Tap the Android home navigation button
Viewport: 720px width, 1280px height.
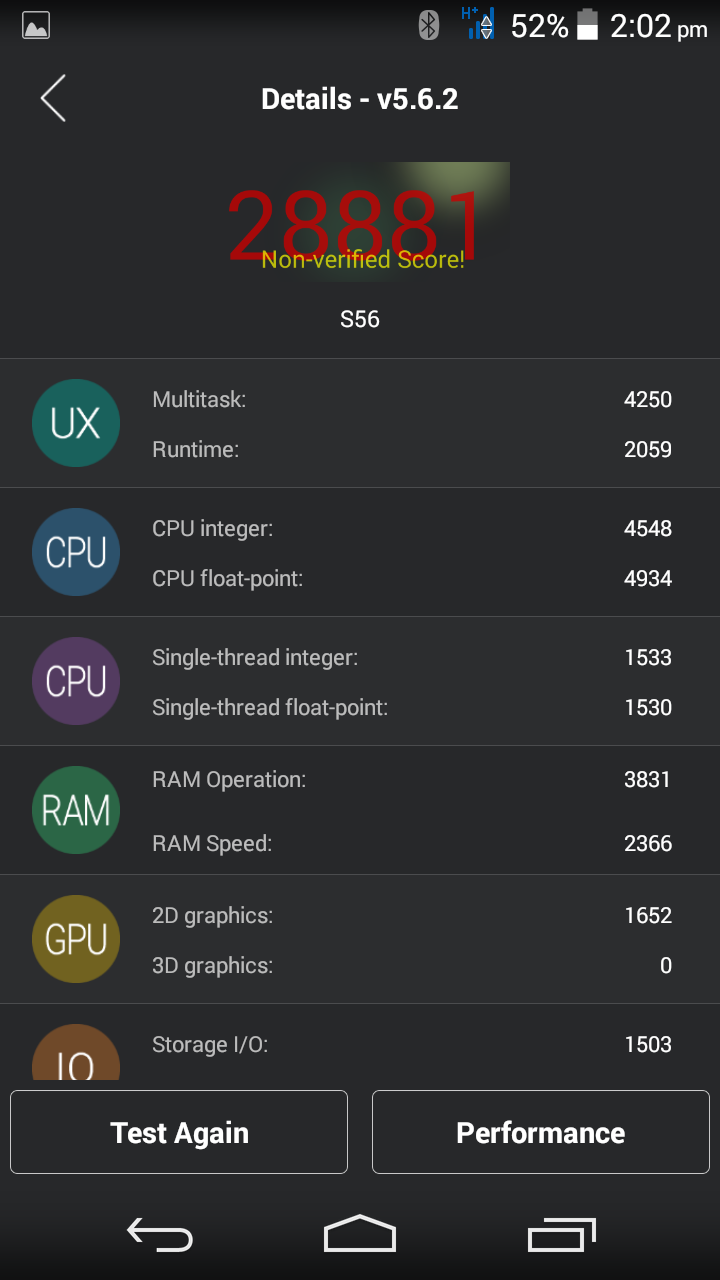[x=360, y=1234]
